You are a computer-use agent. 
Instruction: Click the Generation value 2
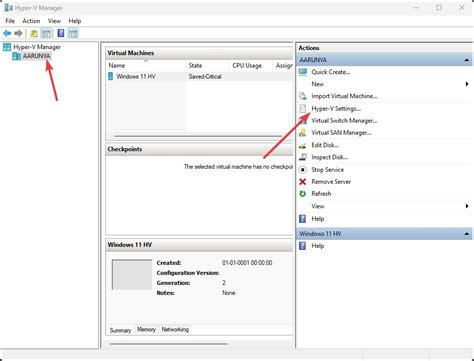click(224, 283)
